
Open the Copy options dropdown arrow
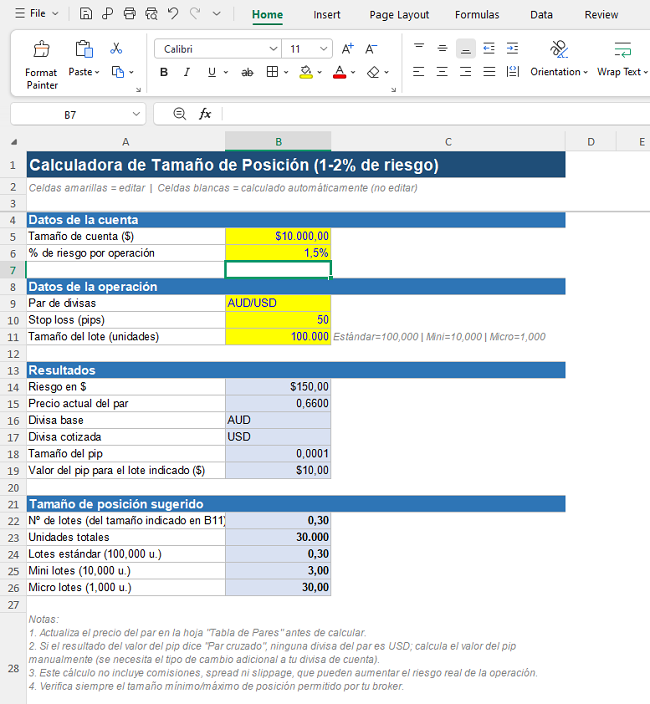(131, 72)
